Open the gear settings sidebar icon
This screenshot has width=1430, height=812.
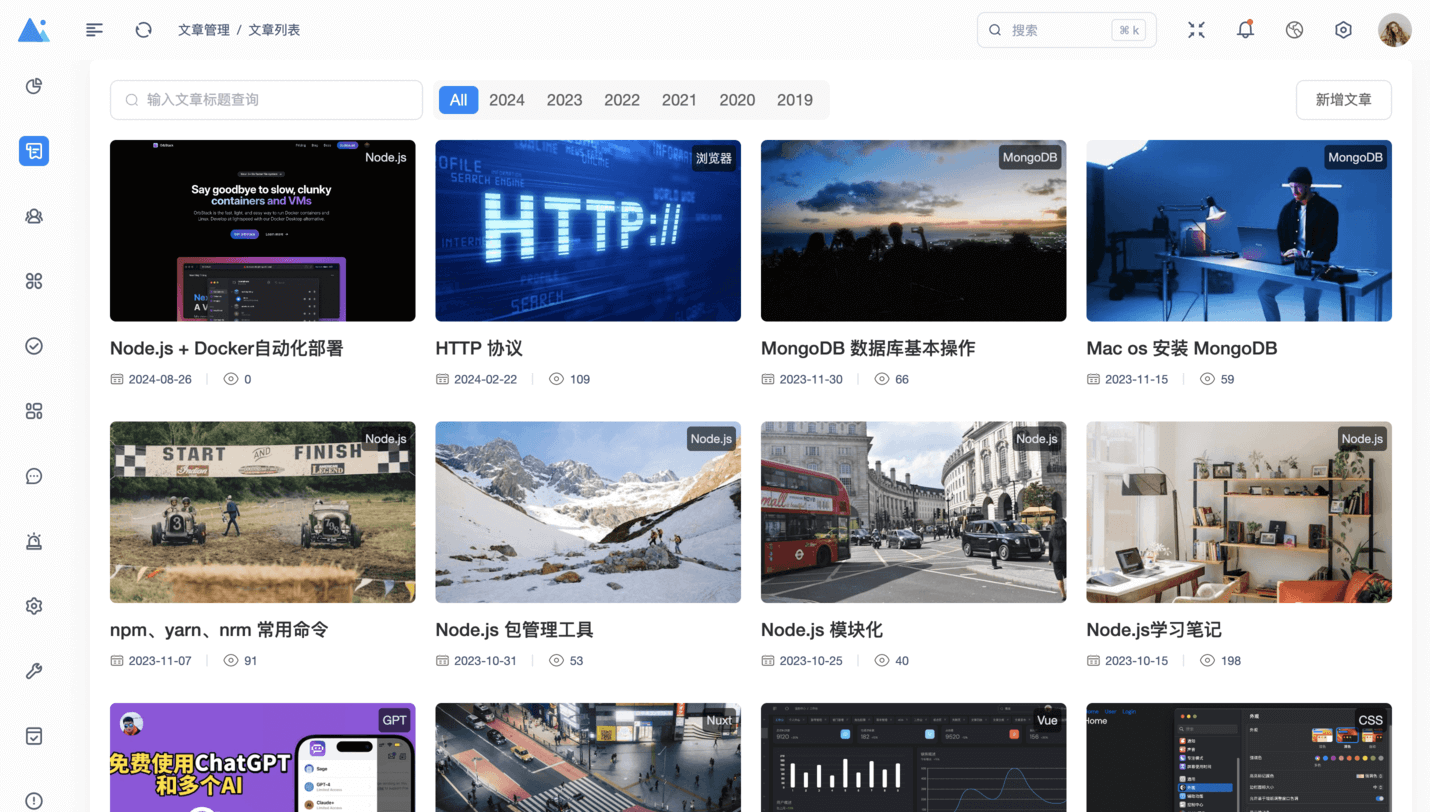coord(34,606)
